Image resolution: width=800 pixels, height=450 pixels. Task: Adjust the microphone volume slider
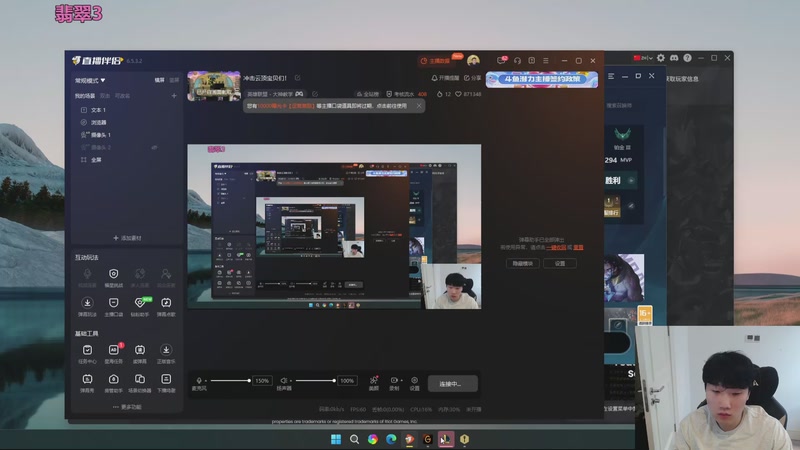230,381
